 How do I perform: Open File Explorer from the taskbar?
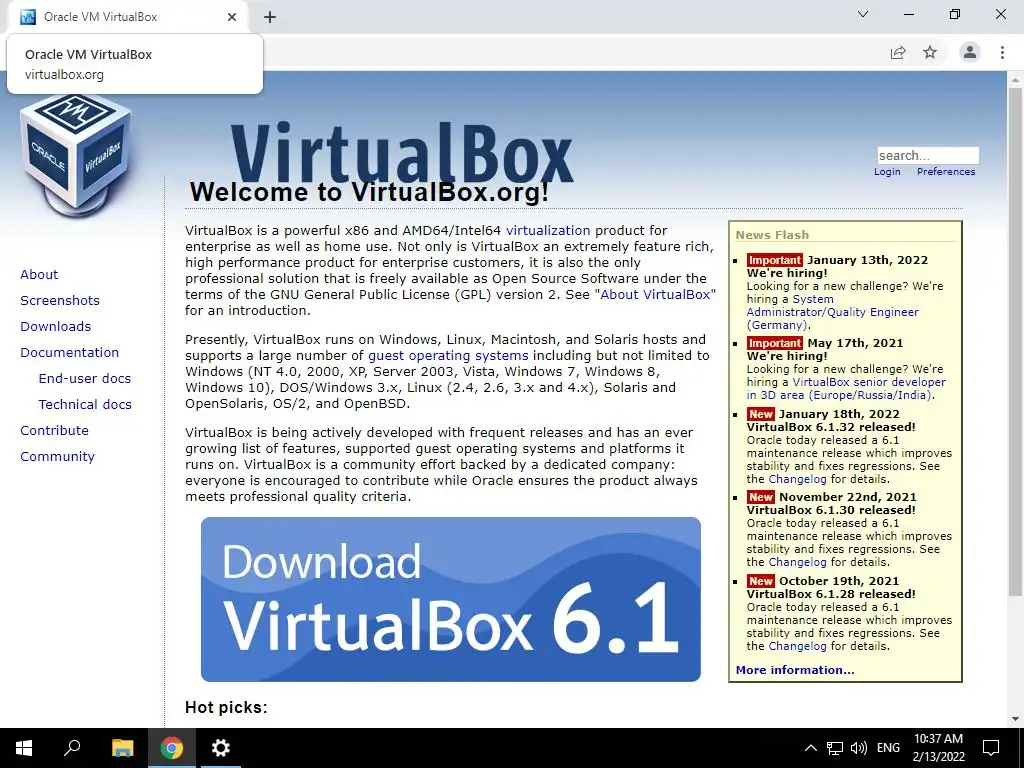[x=122, y=748]
